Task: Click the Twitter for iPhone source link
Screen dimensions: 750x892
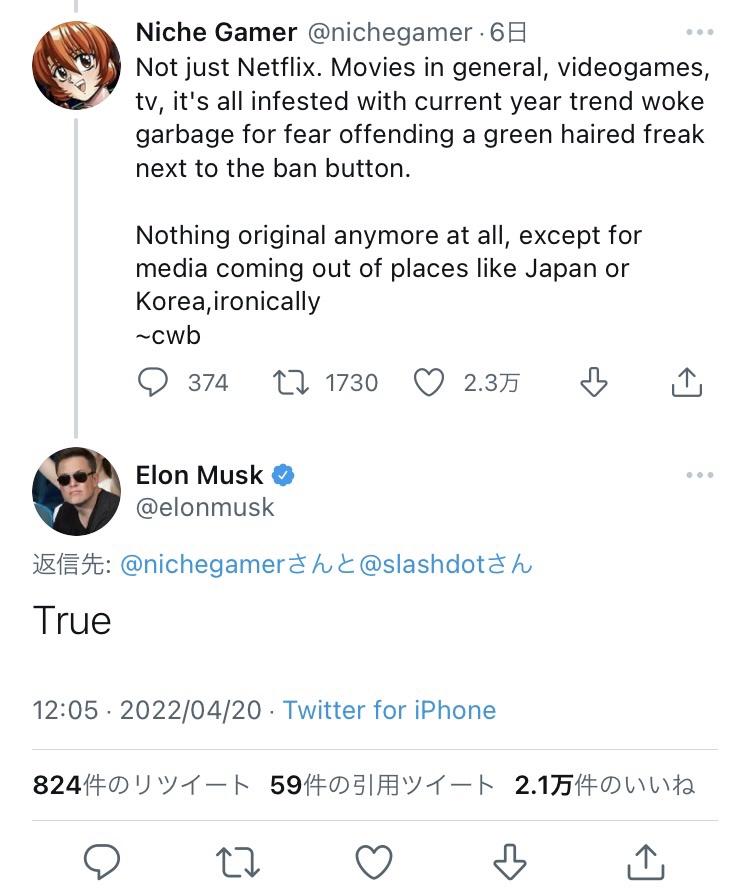Action: [389, 710]
